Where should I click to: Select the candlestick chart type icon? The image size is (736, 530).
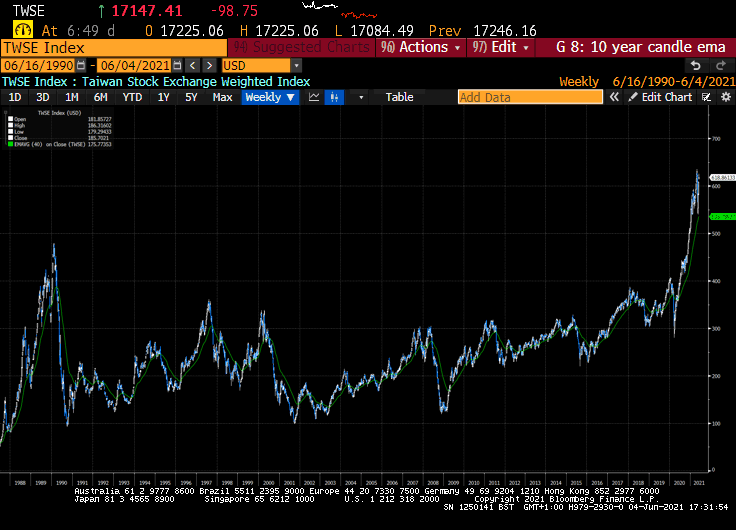[334, 97]
